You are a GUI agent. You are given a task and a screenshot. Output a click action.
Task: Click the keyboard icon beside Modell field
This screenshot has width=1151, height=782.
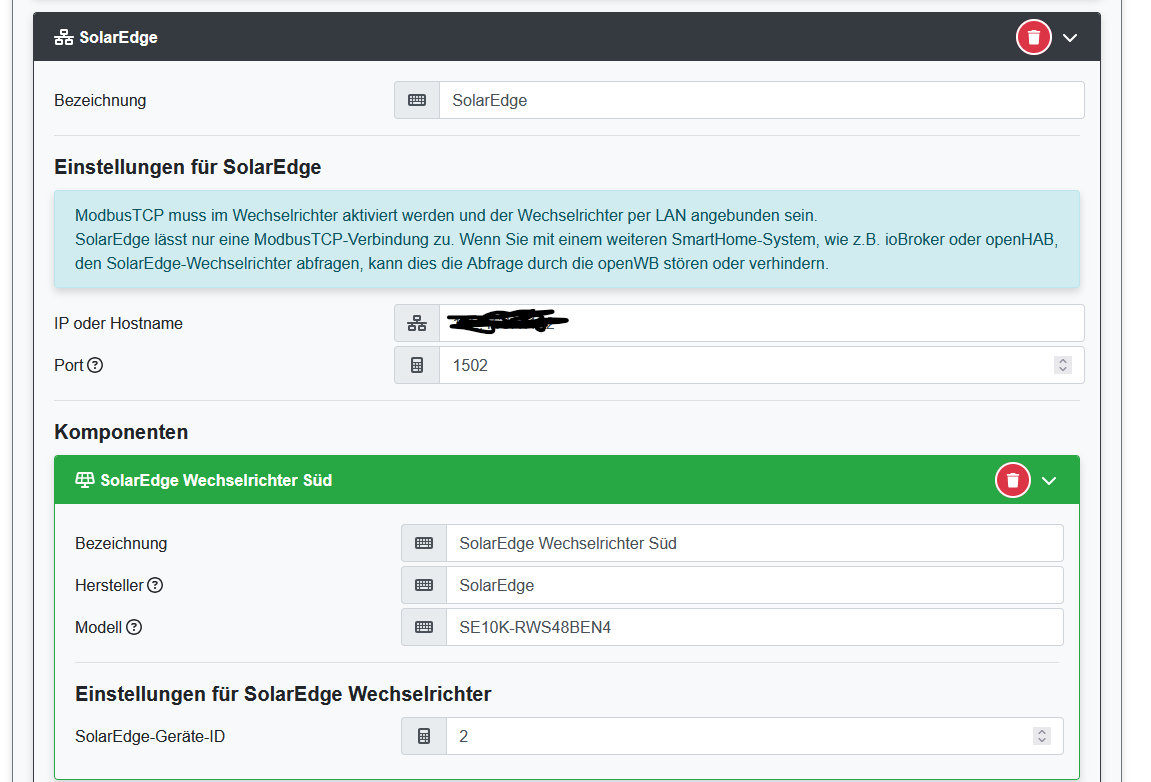[x=423, y=626]
